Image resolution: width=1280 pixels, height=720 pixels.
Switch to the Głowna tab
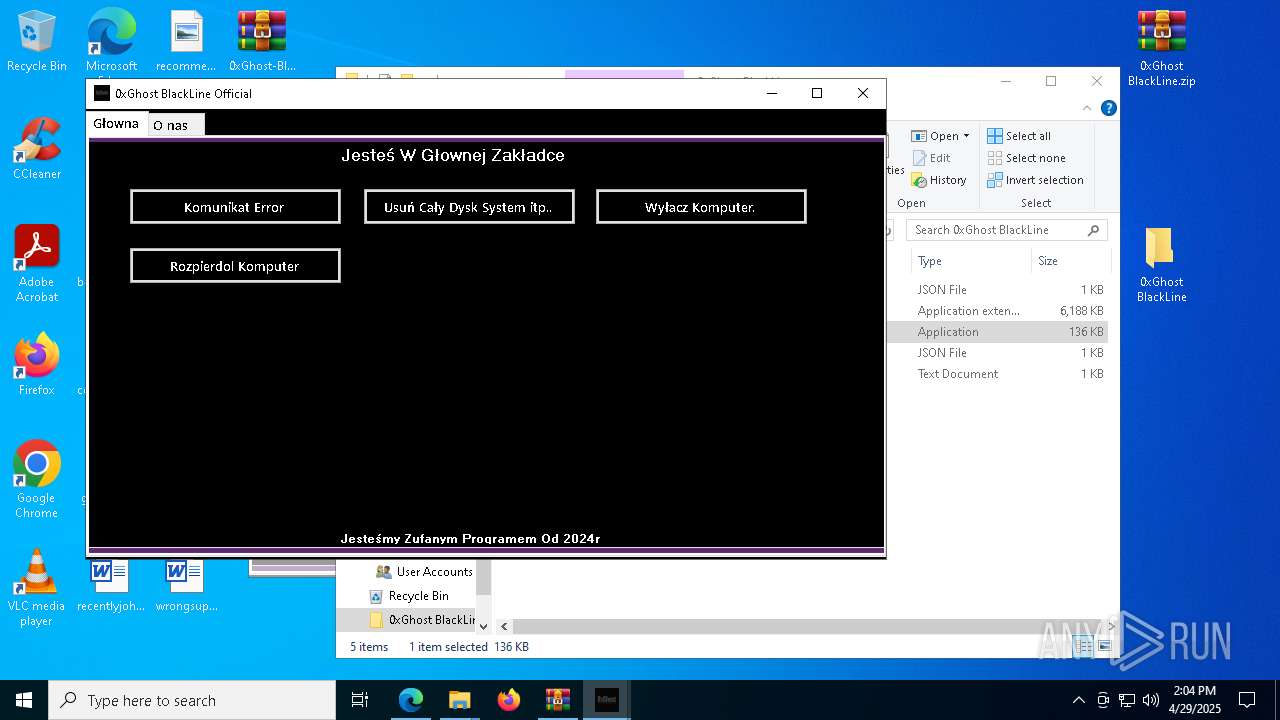click(x=116, y=124)
